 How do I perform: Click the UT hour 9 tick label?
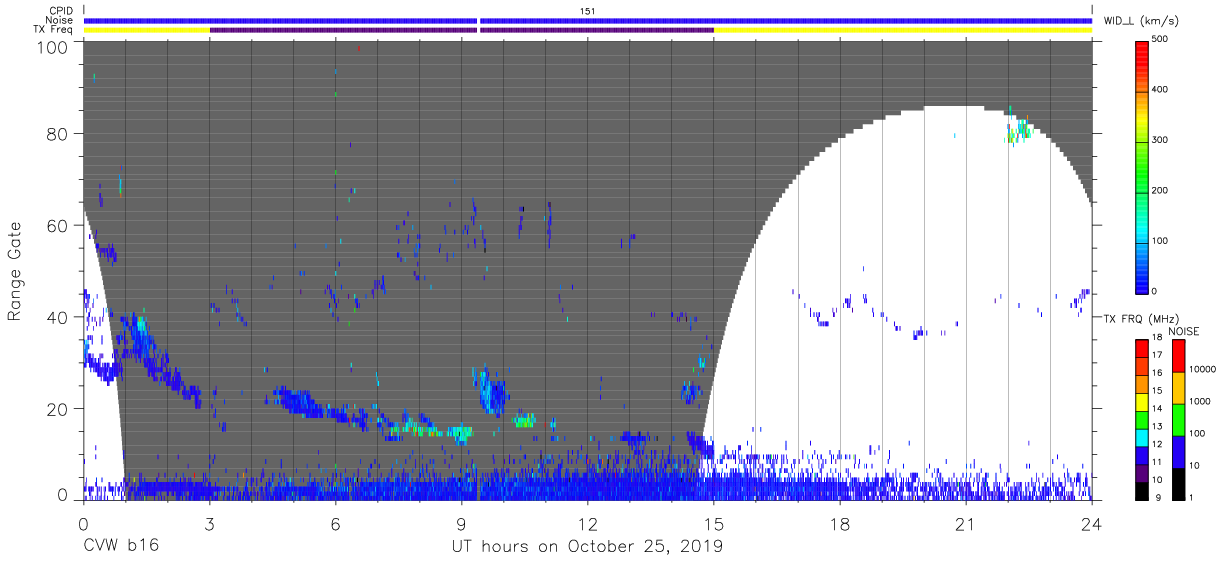point(461,523)
